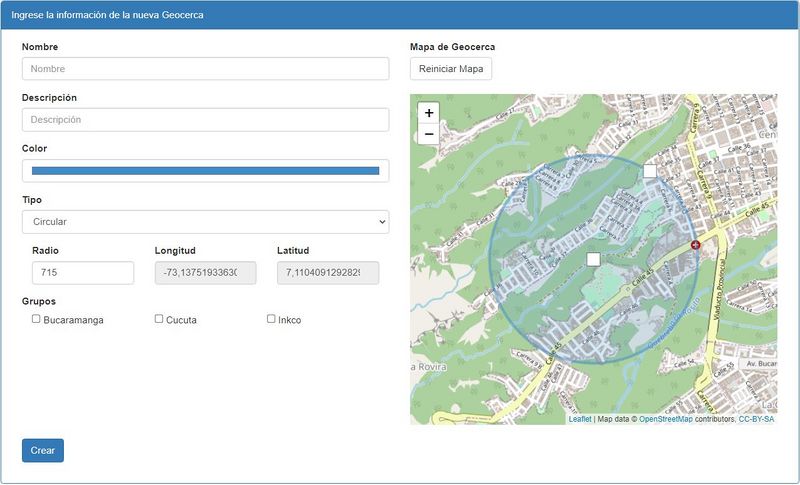Click the Longitud coordinate field
This screenshot has width=800, height=485.
click(x=205, y=273)
